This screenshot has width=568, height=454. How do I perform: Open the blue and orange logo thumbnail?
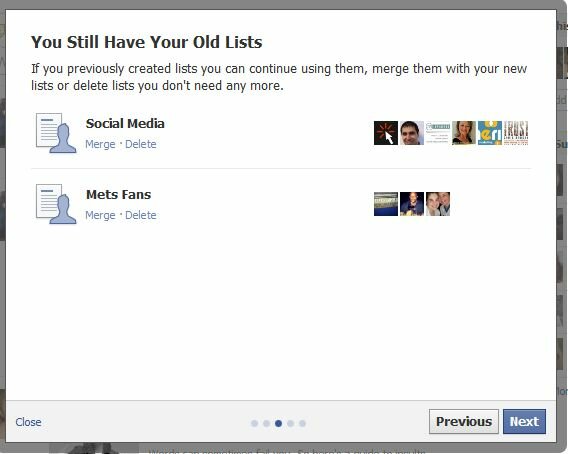(x=490, y=133)
